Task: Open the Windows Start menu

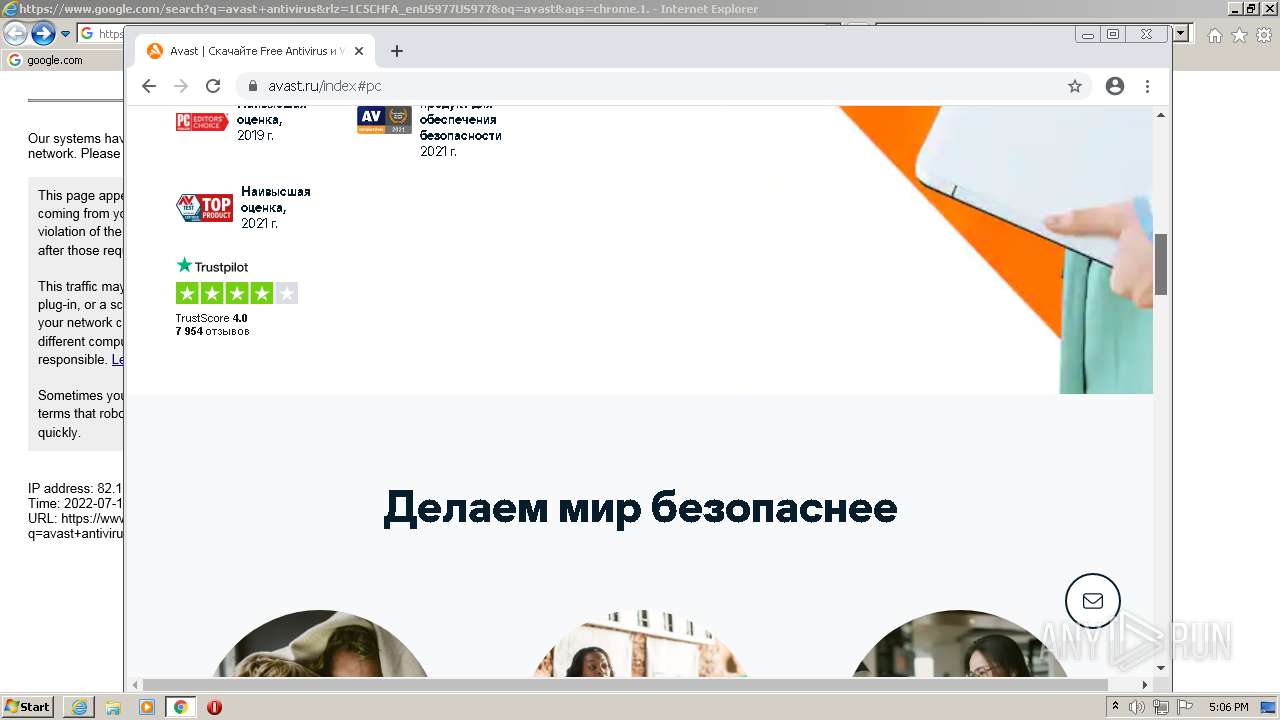Action: point(28,707)
